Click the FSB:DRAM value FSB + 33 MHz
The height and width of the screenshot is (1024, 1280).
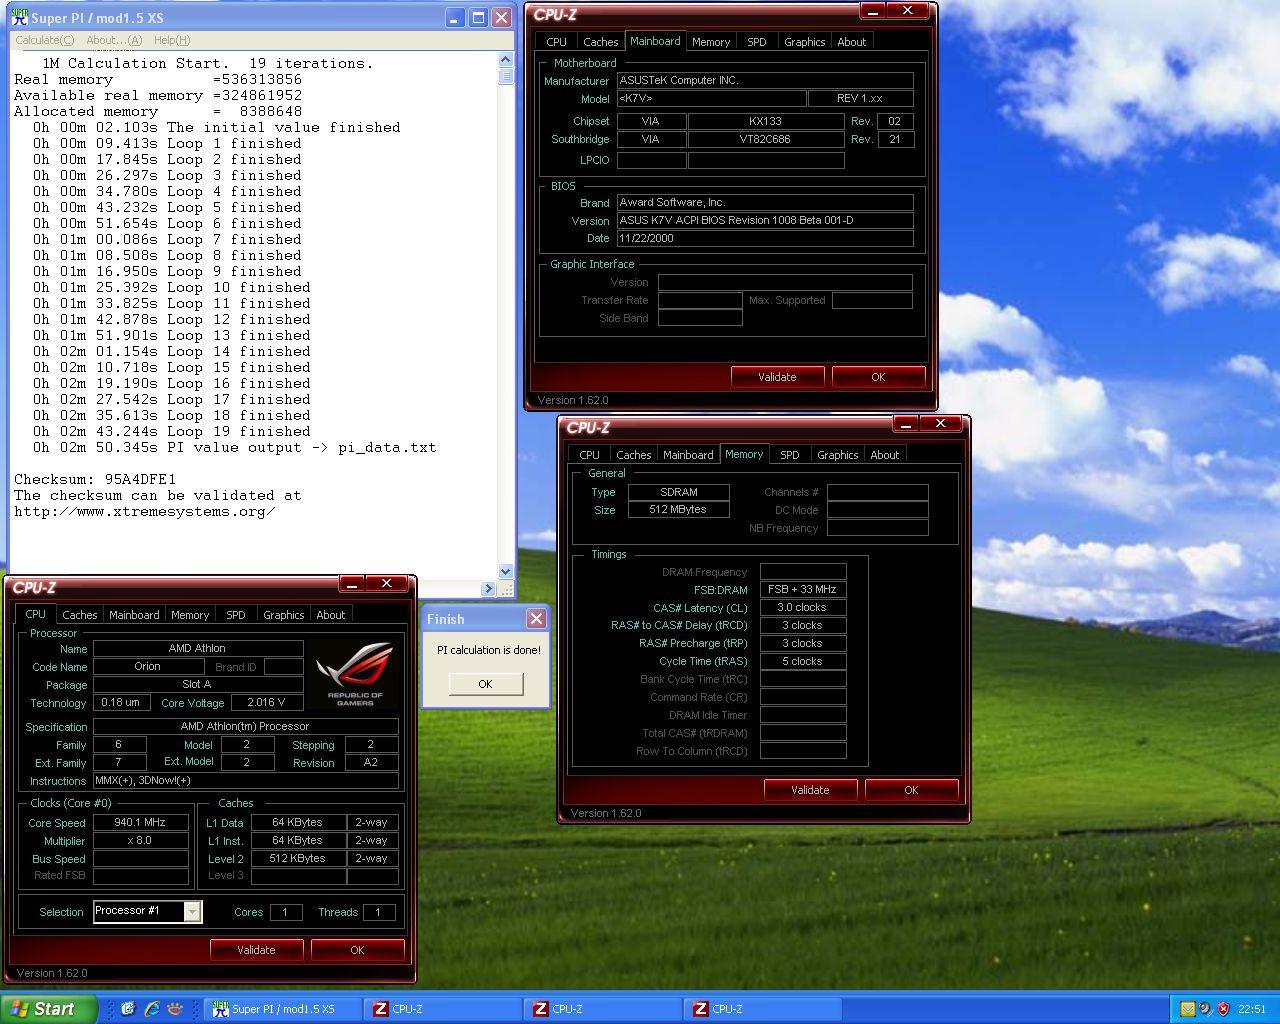point(803,590)
